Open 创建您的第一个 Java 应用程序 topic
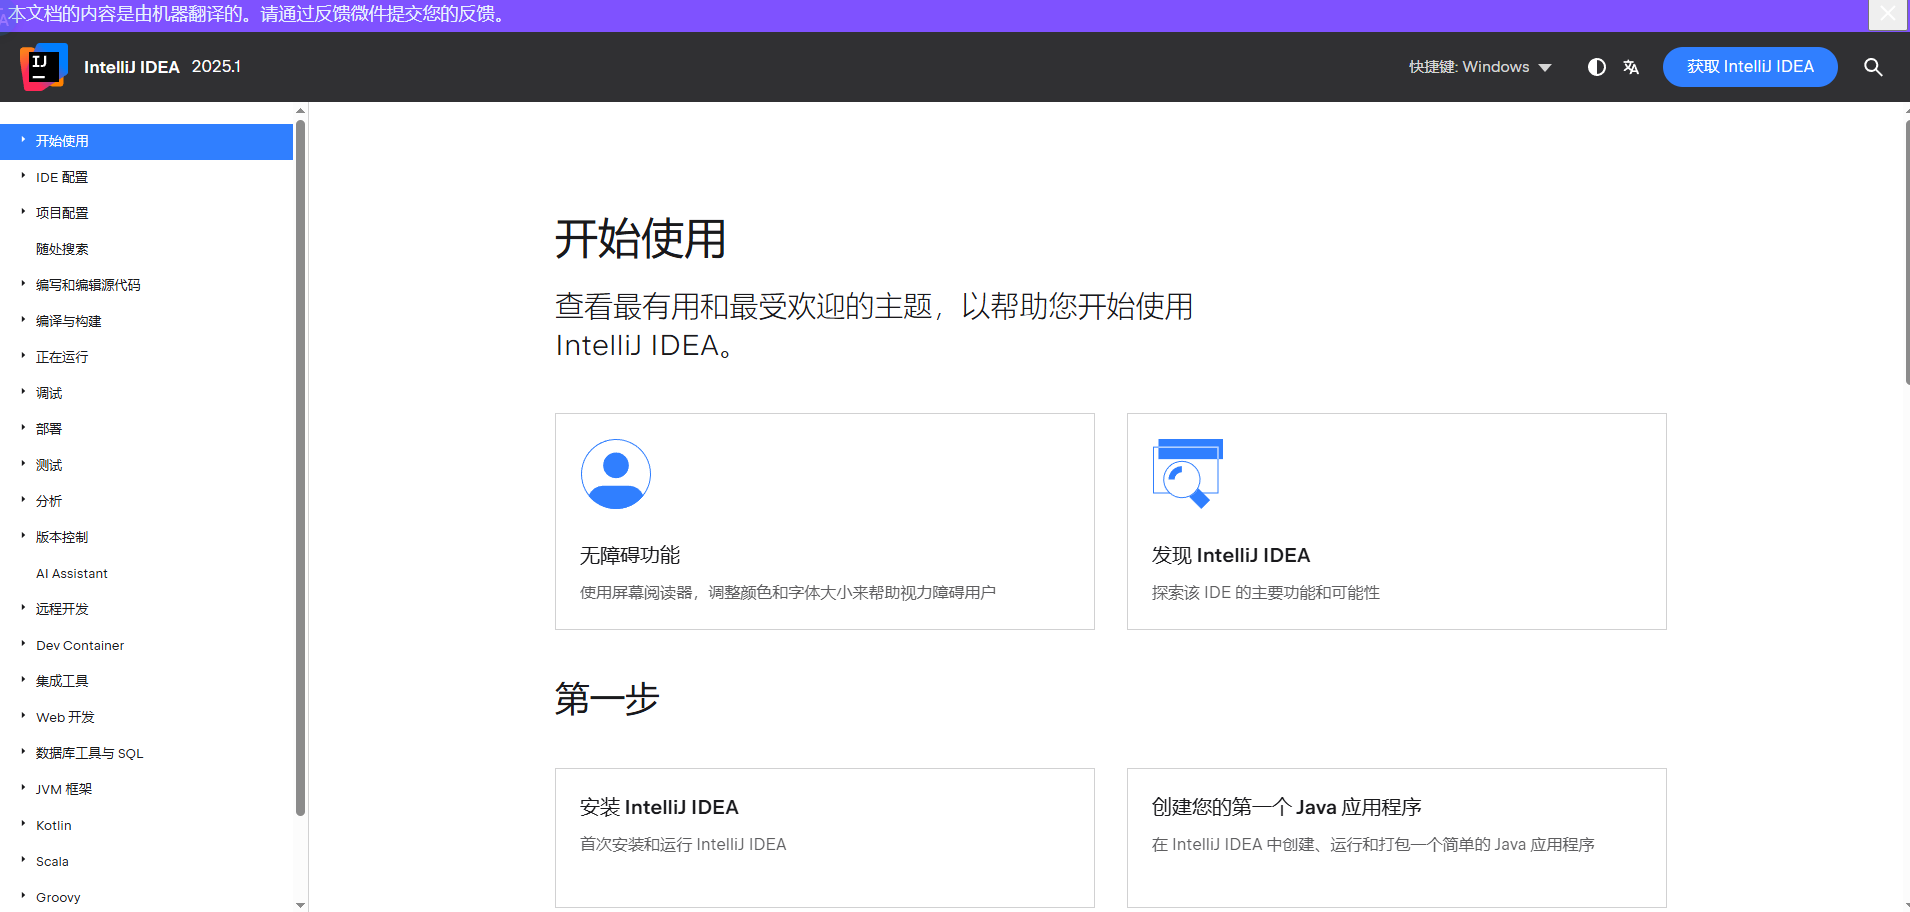This screenshot has height=912, width=1910. pyautogui.click(x=1395, y=837)
